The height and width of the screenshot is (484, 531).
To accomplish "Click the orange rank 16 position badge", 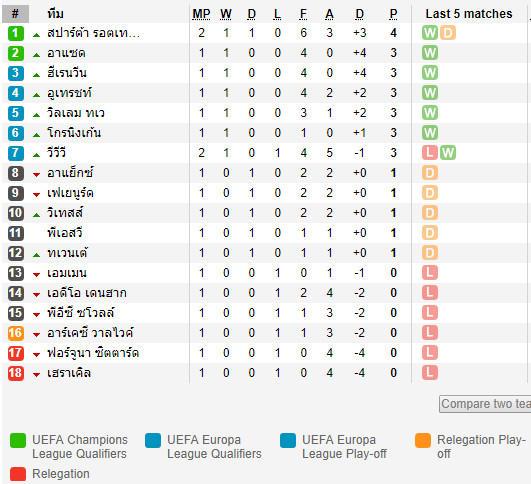I will pos(16,333).
